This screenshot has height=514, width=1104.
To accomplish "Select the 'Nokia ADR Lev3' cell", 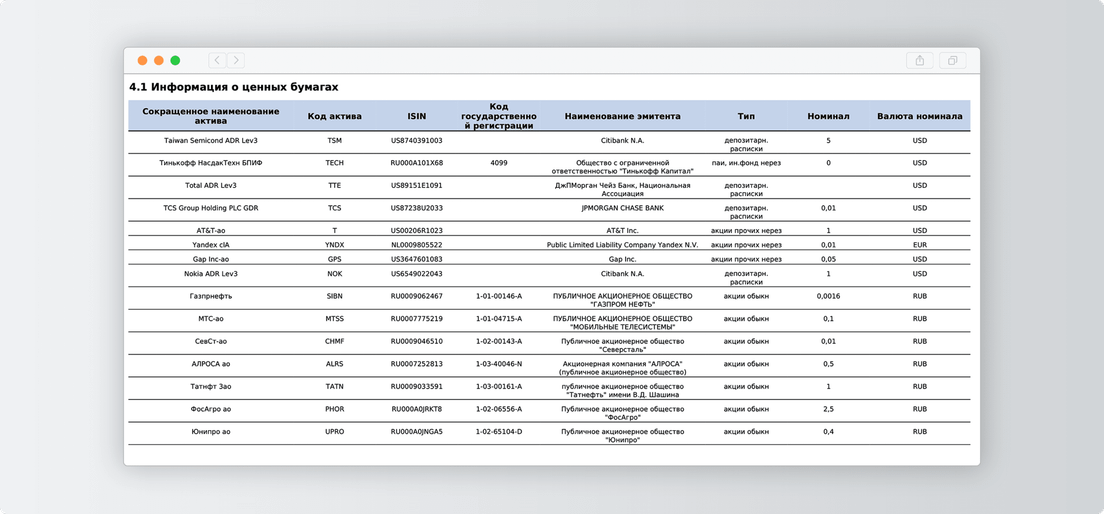I will pos(211,273).
